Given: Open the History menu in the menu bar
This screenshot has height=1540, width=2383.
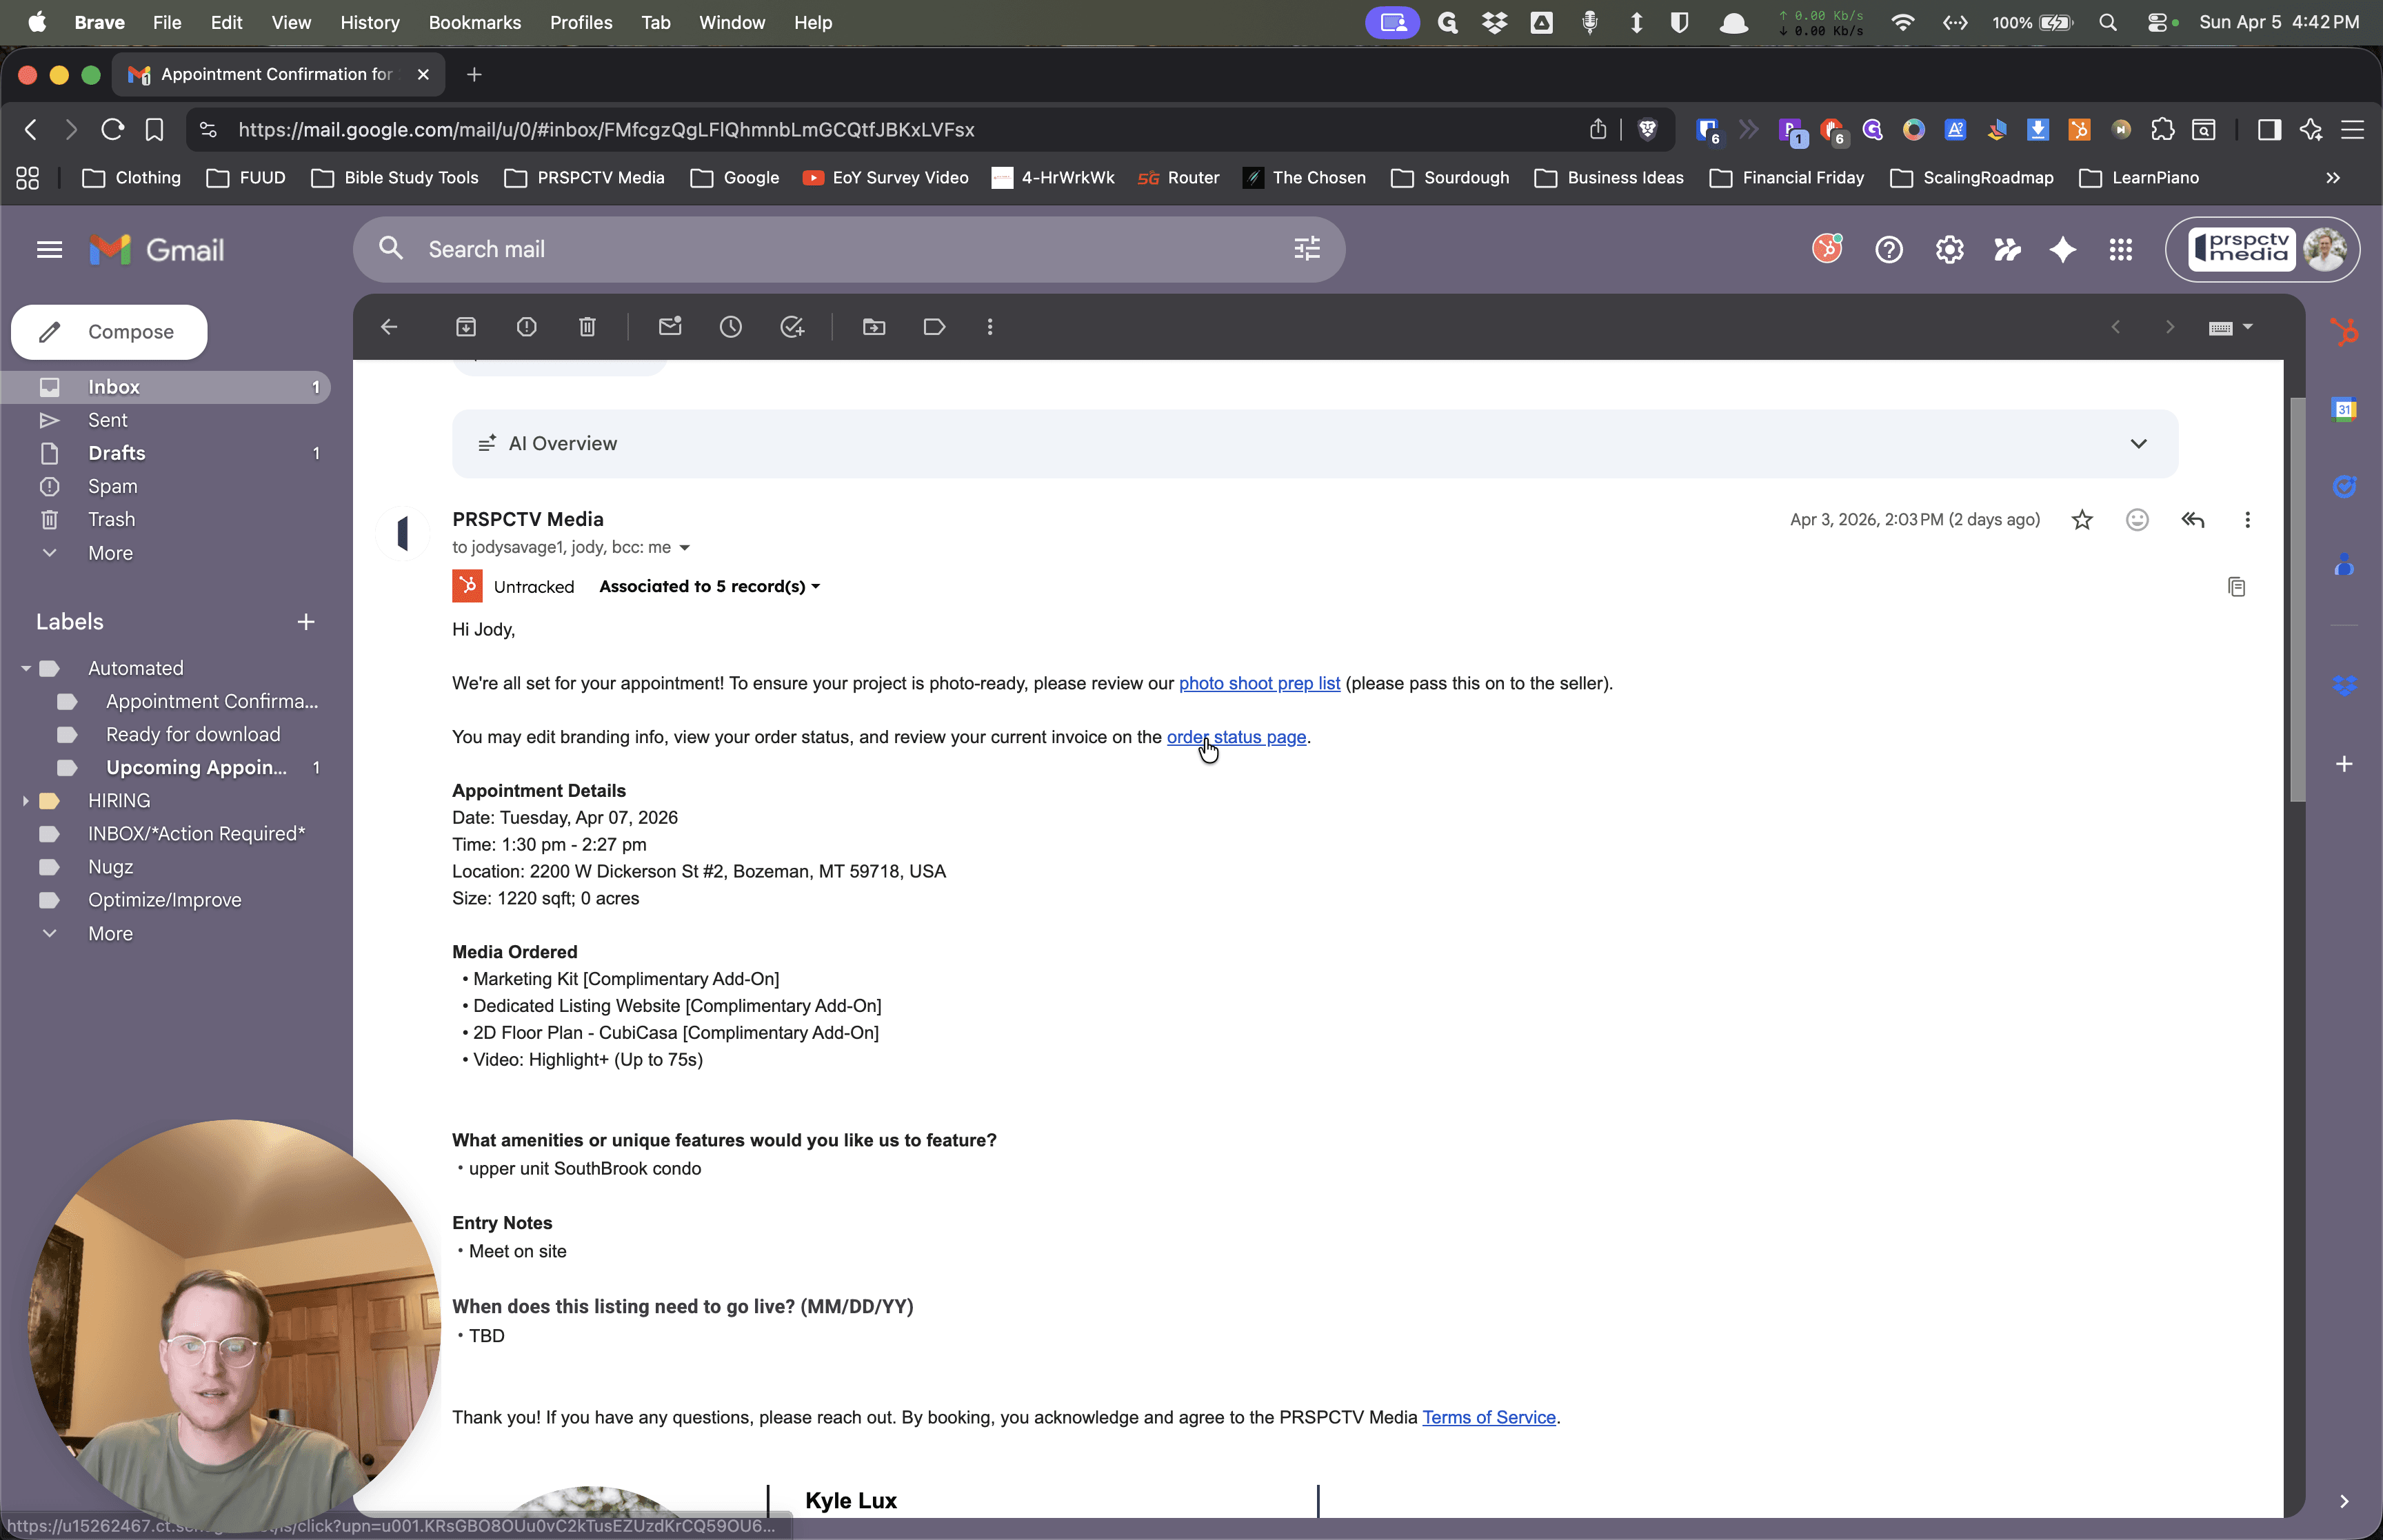Looking at the screenshot, I should pos(369,22).
